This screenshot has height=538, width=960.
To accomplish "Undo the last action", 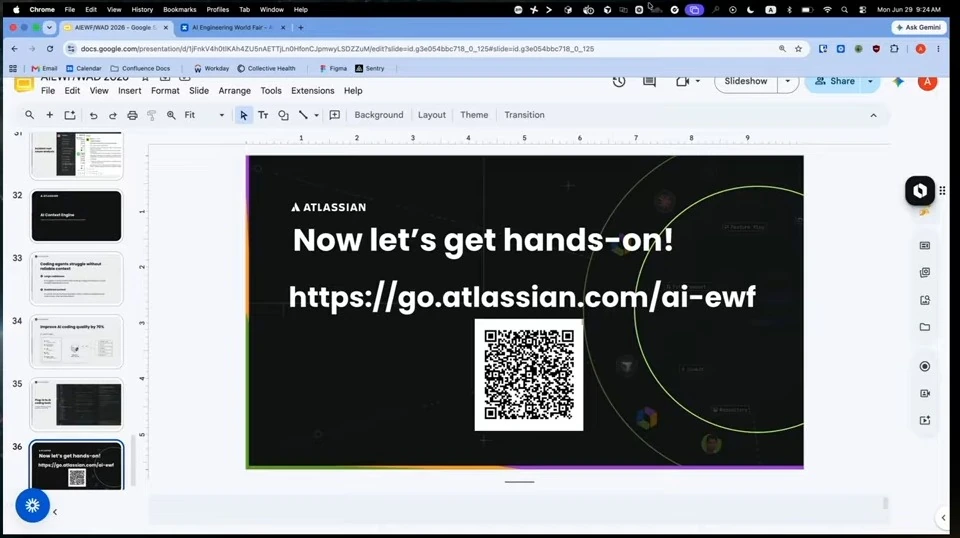I will coord(93,115).
